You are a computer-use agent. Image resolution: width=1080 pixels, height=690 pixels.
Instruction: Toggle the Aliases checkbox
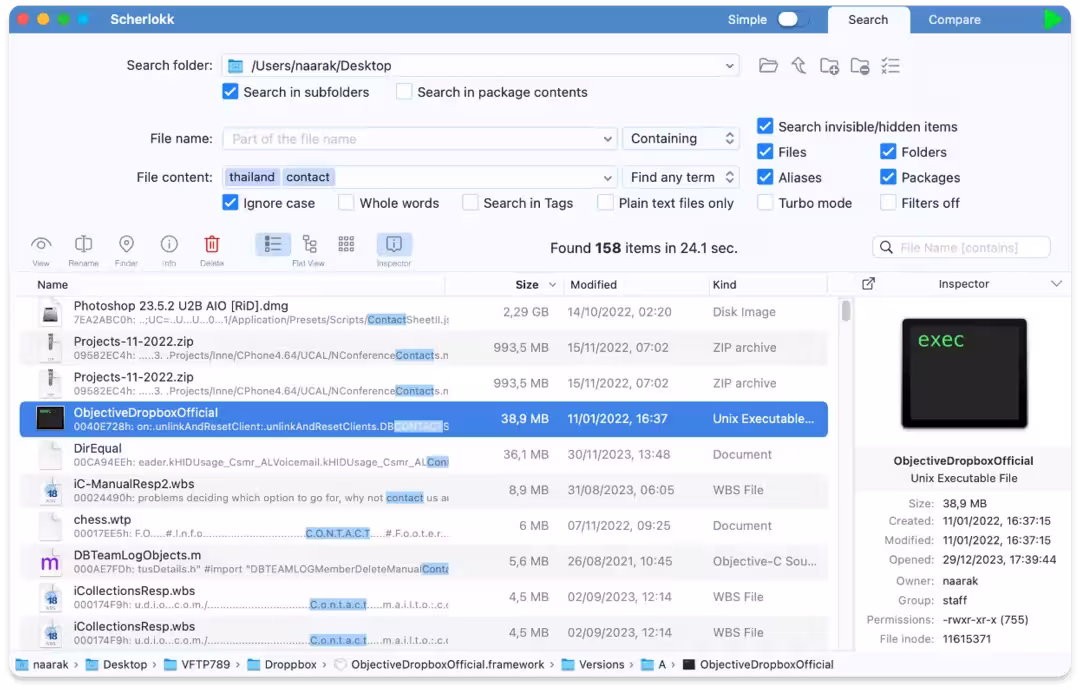coord(765,177)
